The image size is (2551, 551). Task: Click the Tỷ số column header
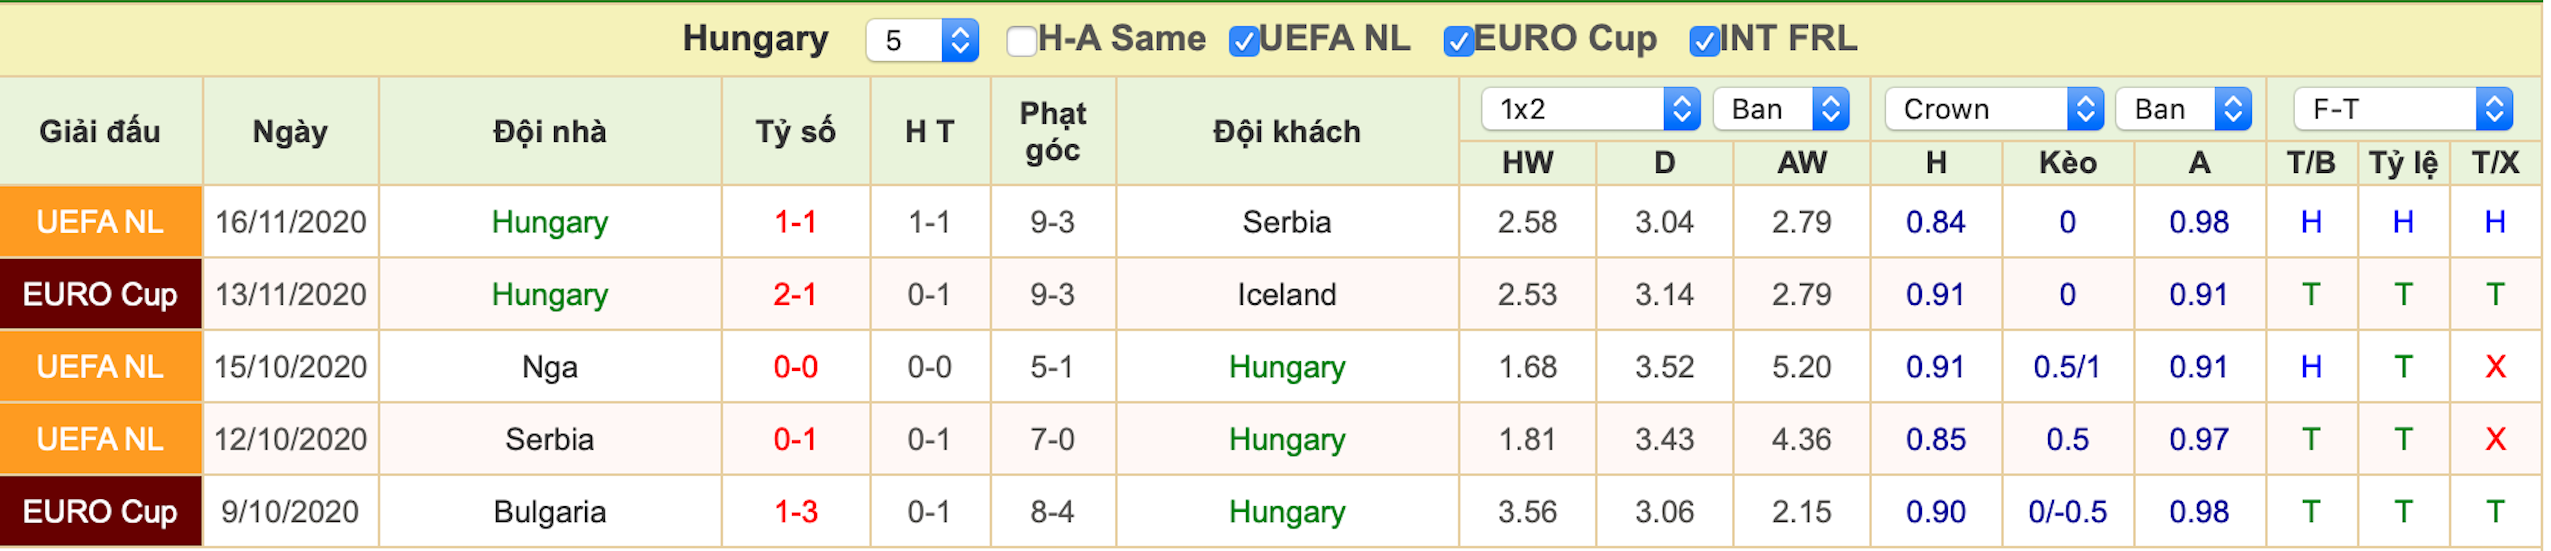click(x=795, y=132)
